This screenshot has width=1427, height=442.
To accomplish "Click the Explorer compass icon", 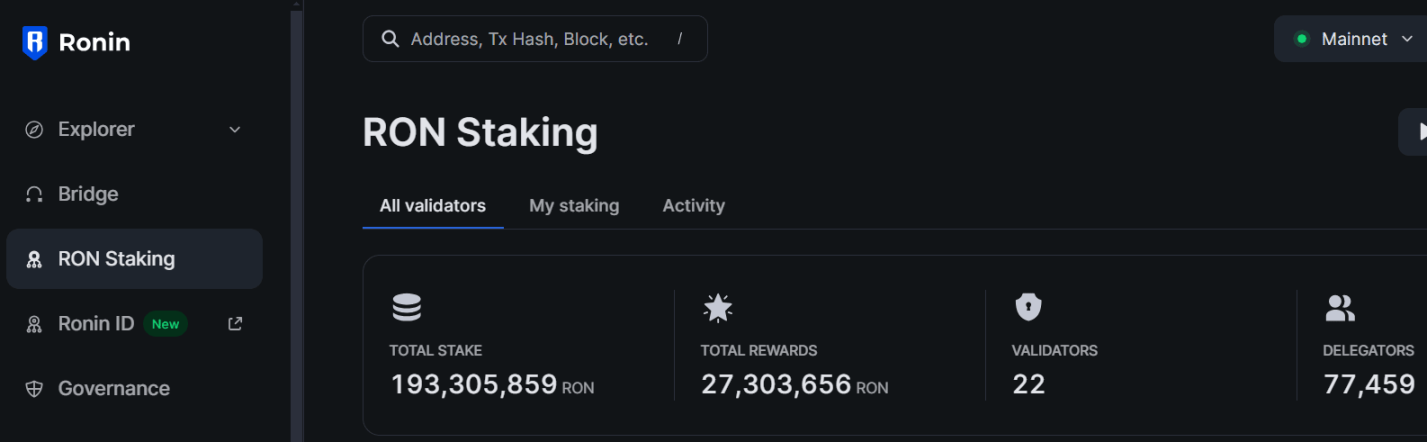I will coord(34,129).
